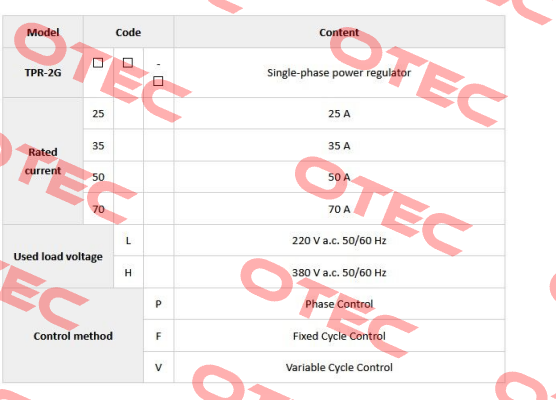Select the rated current code 25

click(98, 114)
